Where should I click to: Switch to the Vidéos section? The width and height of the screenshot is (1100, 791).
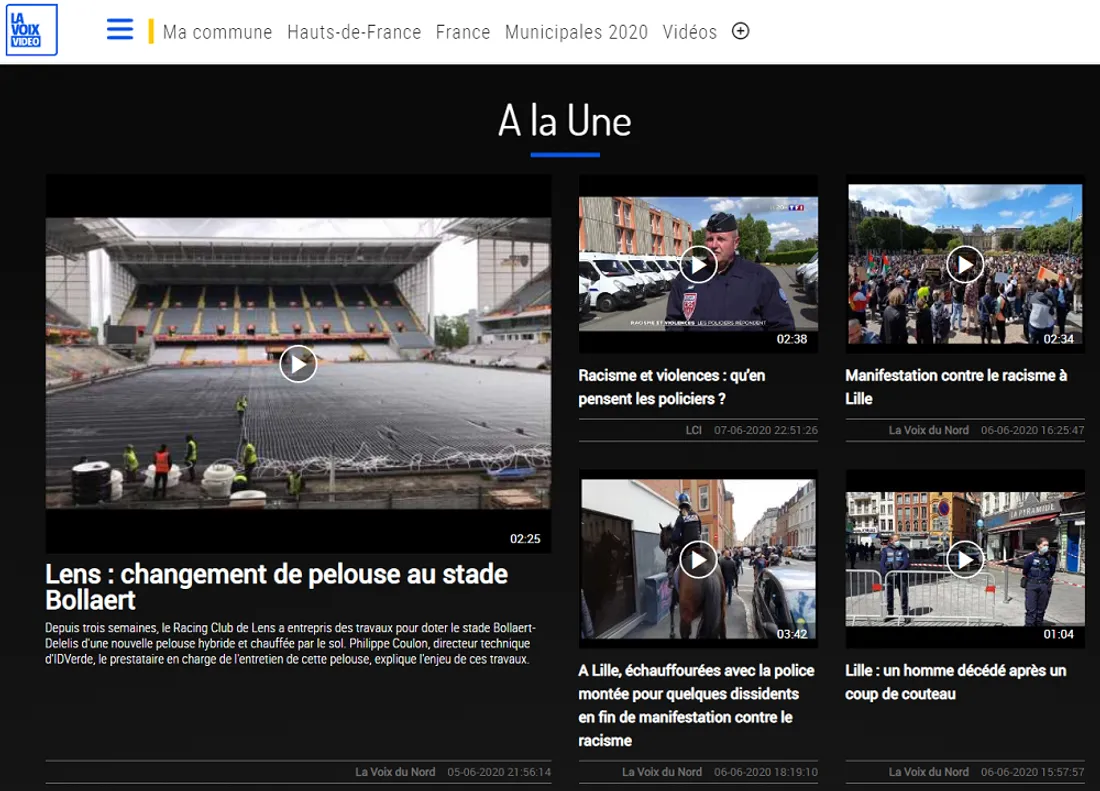click(x=689, y=32)
